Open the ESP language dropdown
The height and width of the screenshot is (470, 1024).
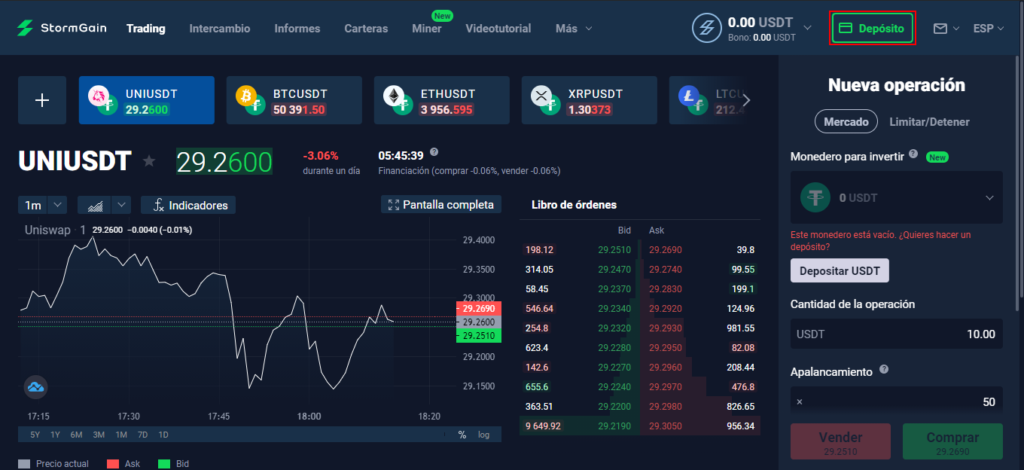coord(988,29)
